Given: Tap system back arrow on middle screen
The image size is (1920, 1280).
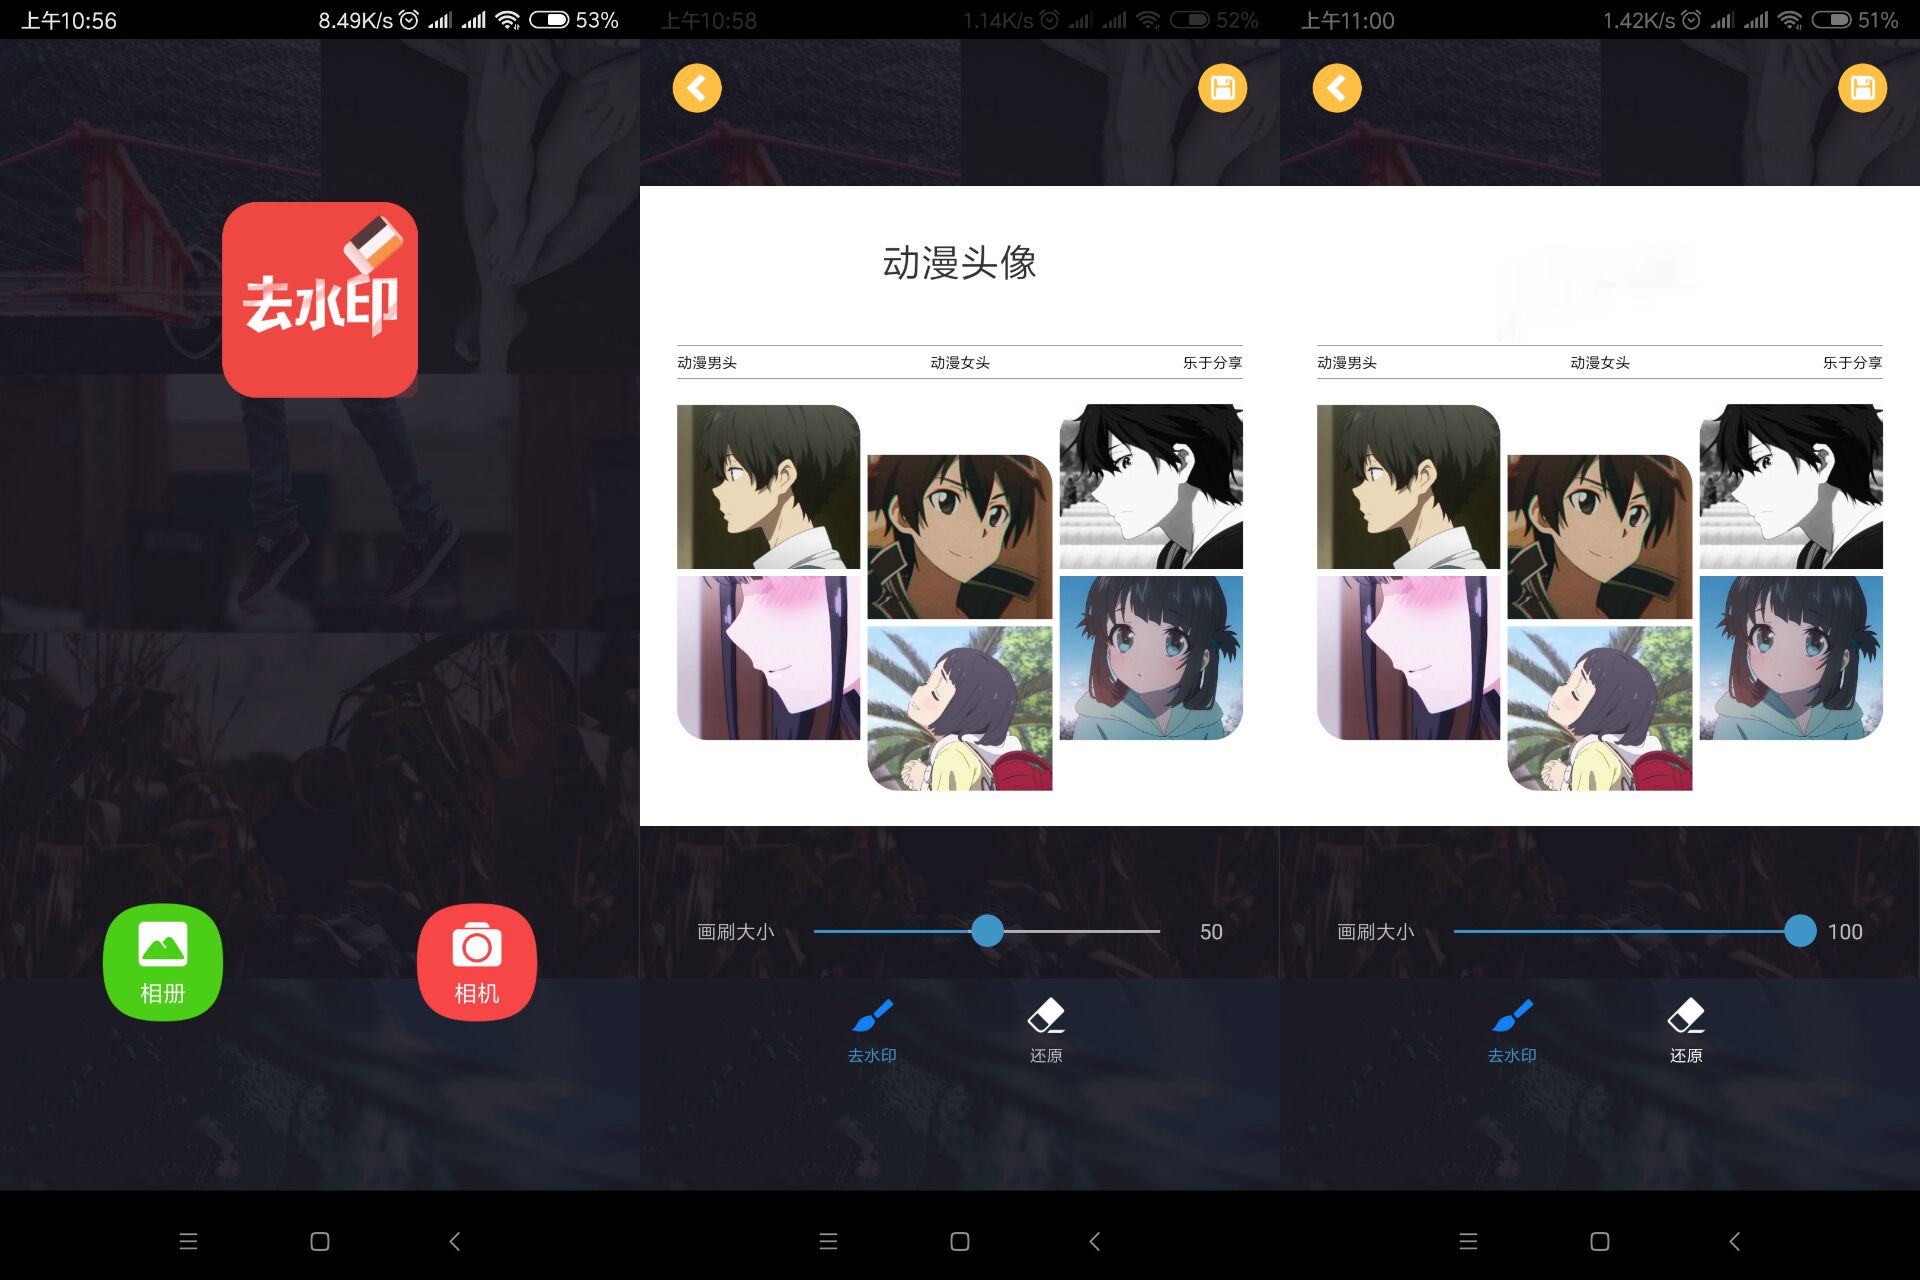Looking at the screenshot, I should coord(1094,1241).
